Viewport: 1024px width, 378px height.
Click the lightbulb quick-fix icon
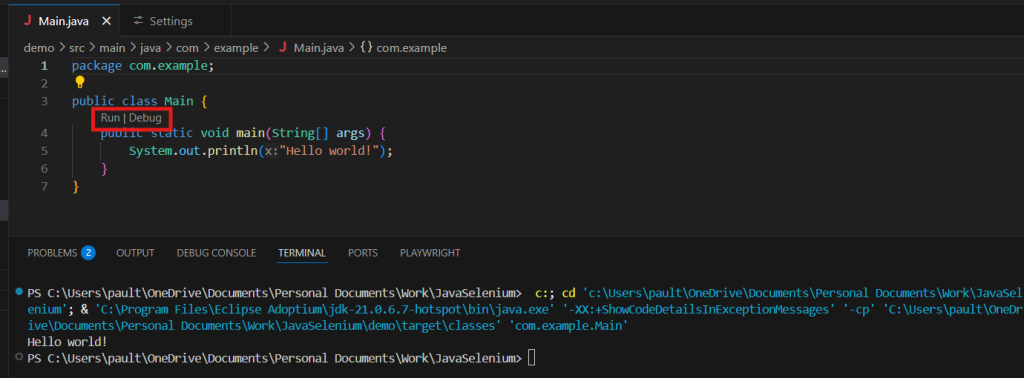(x=80, y=82)
